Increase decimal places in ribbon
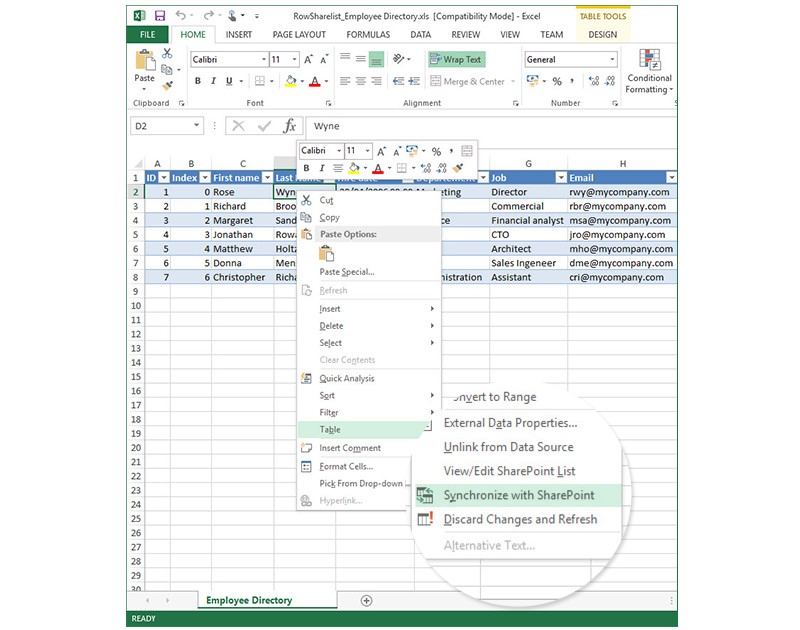Viewport: 800px width, 630px height. coord(594,81)
